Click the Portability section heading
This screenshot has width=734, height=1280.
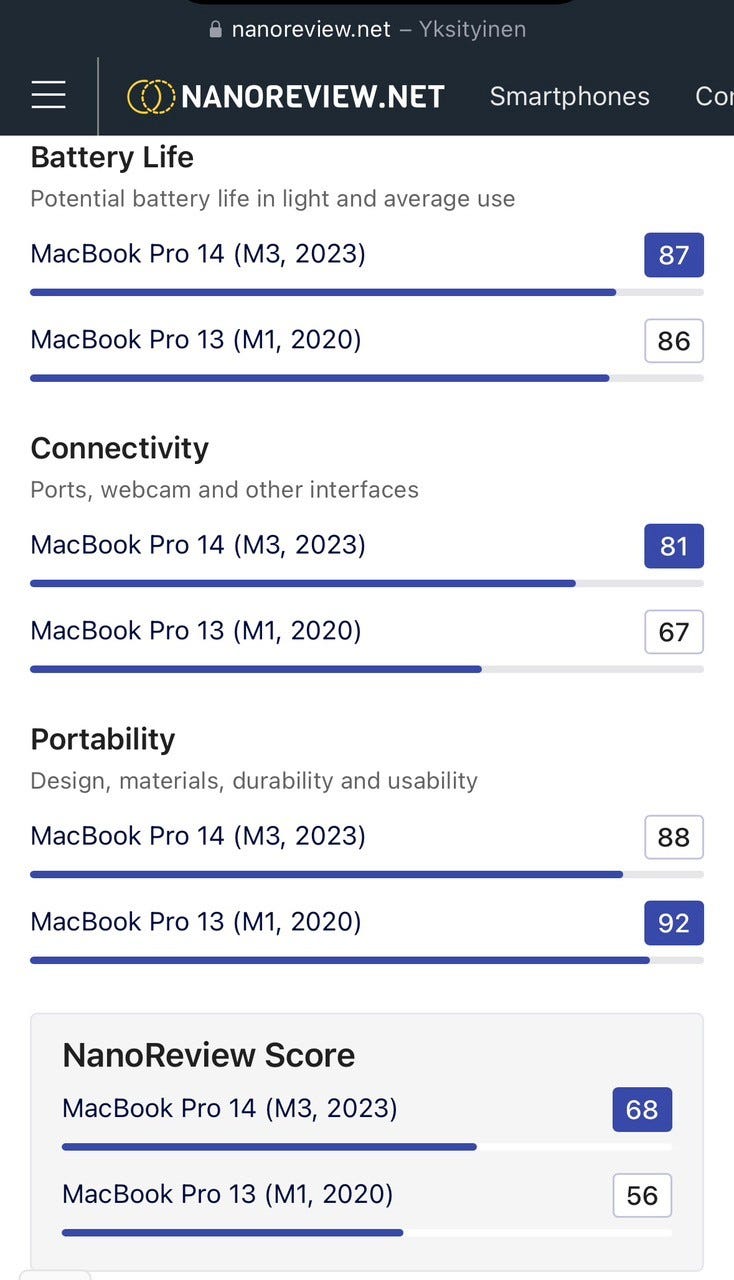[103, 739]
